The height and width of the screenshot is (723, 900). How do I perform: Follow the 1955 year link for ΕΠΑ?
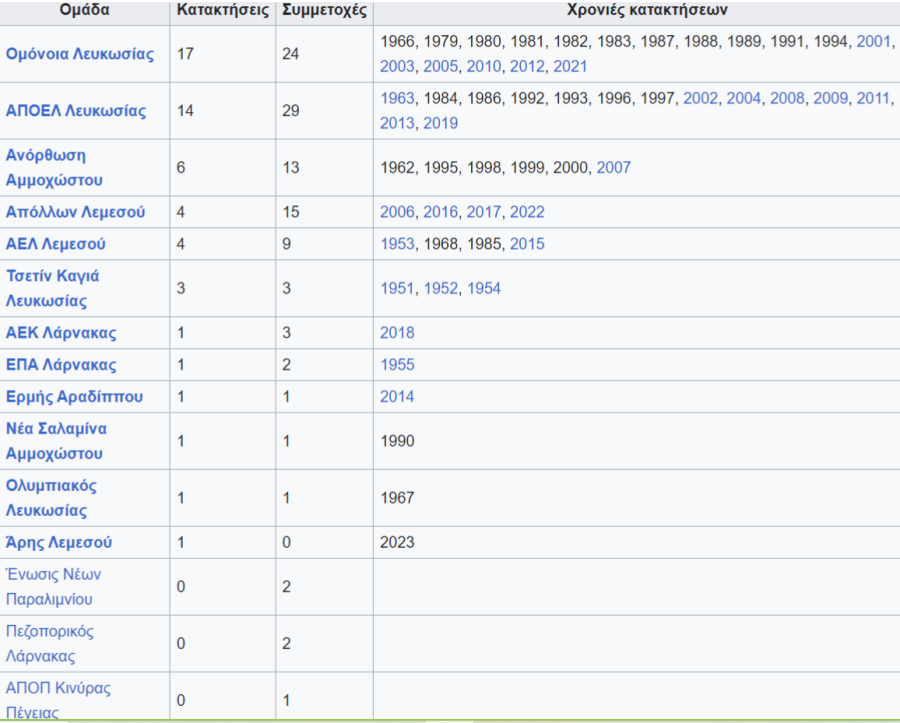pyautogui.click(x=397, y=365)
